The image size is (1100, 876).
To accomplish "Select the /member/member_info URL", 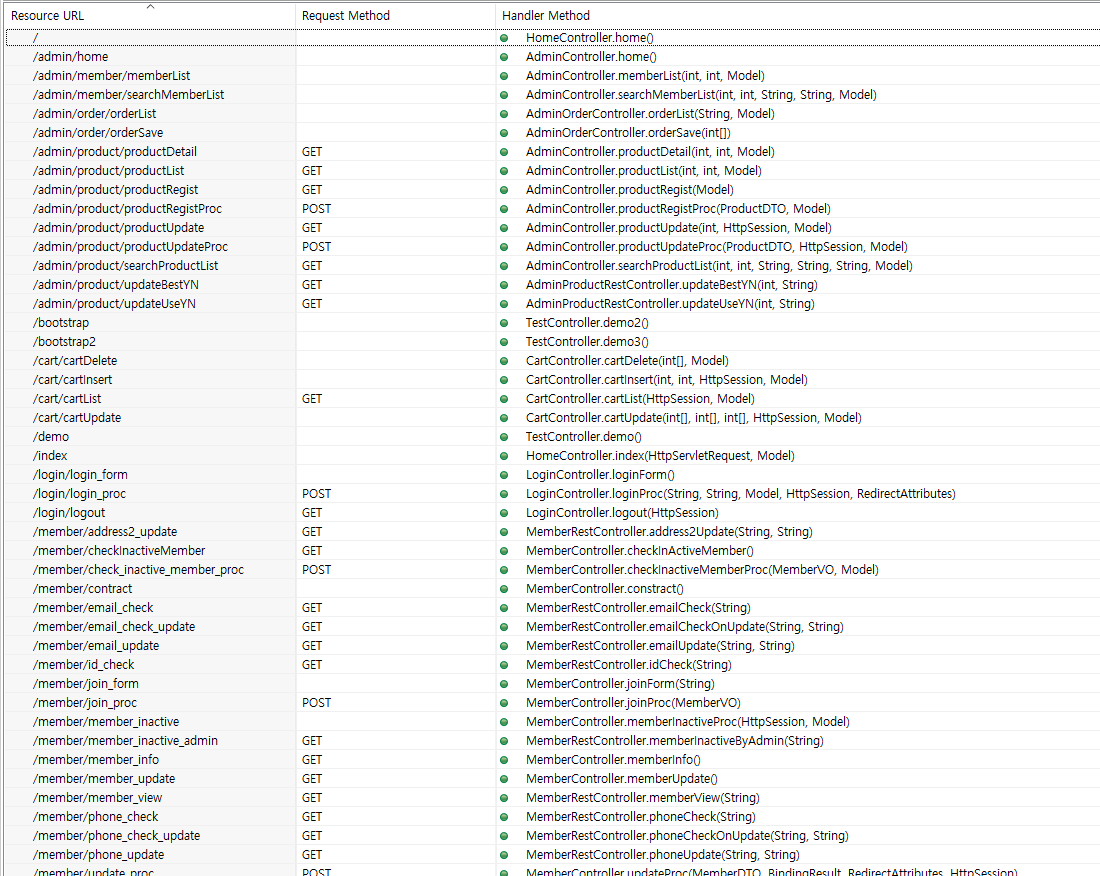I will (95, 760).
